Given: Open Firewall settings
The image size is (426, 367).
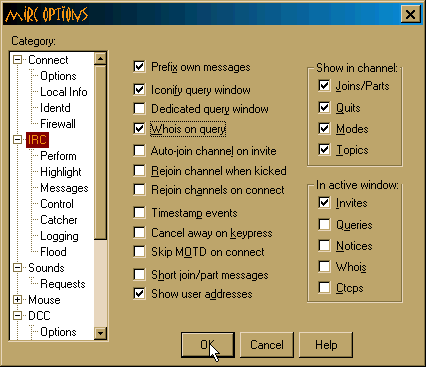Looking at the screenshot, I should tap(58, 124).
